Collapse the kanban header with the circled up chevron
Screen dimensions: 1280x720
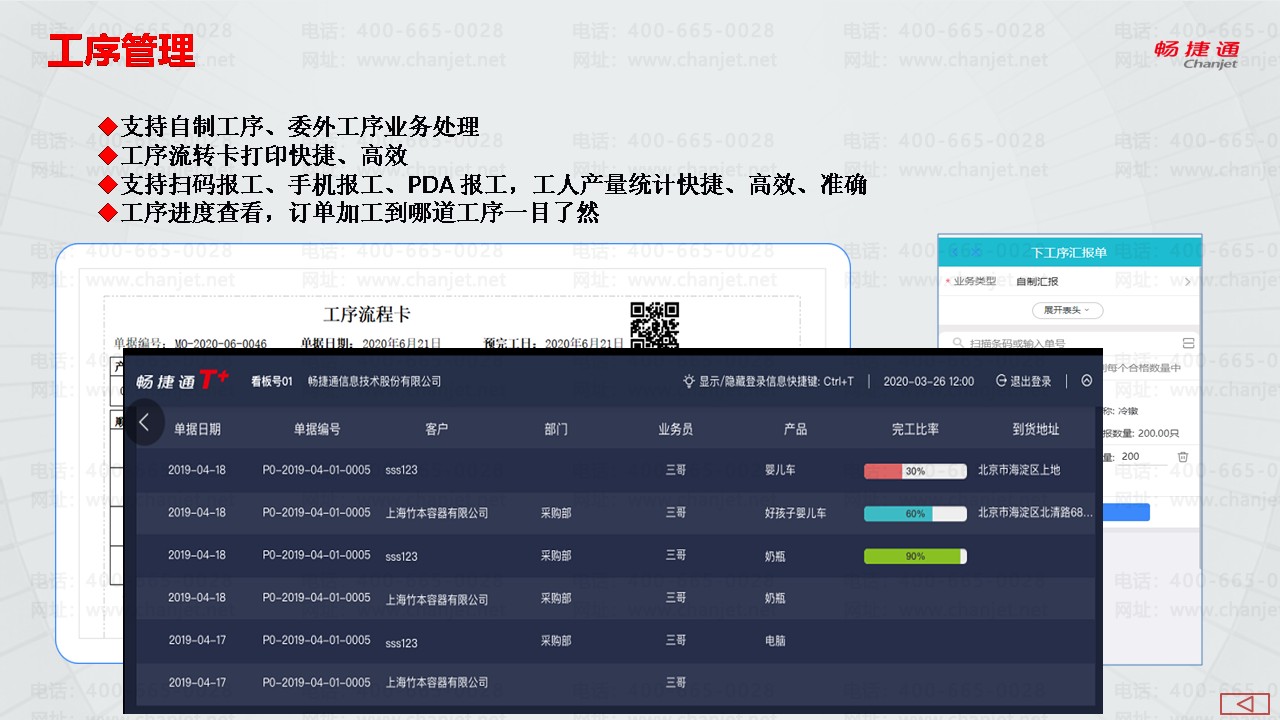pos(1087,381)
